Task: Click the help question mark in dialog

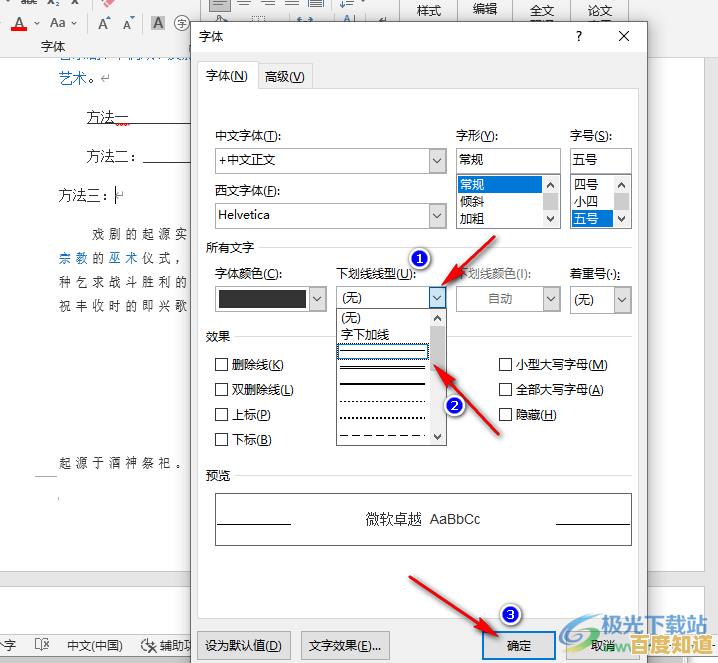Action: (x=578, y=36)
